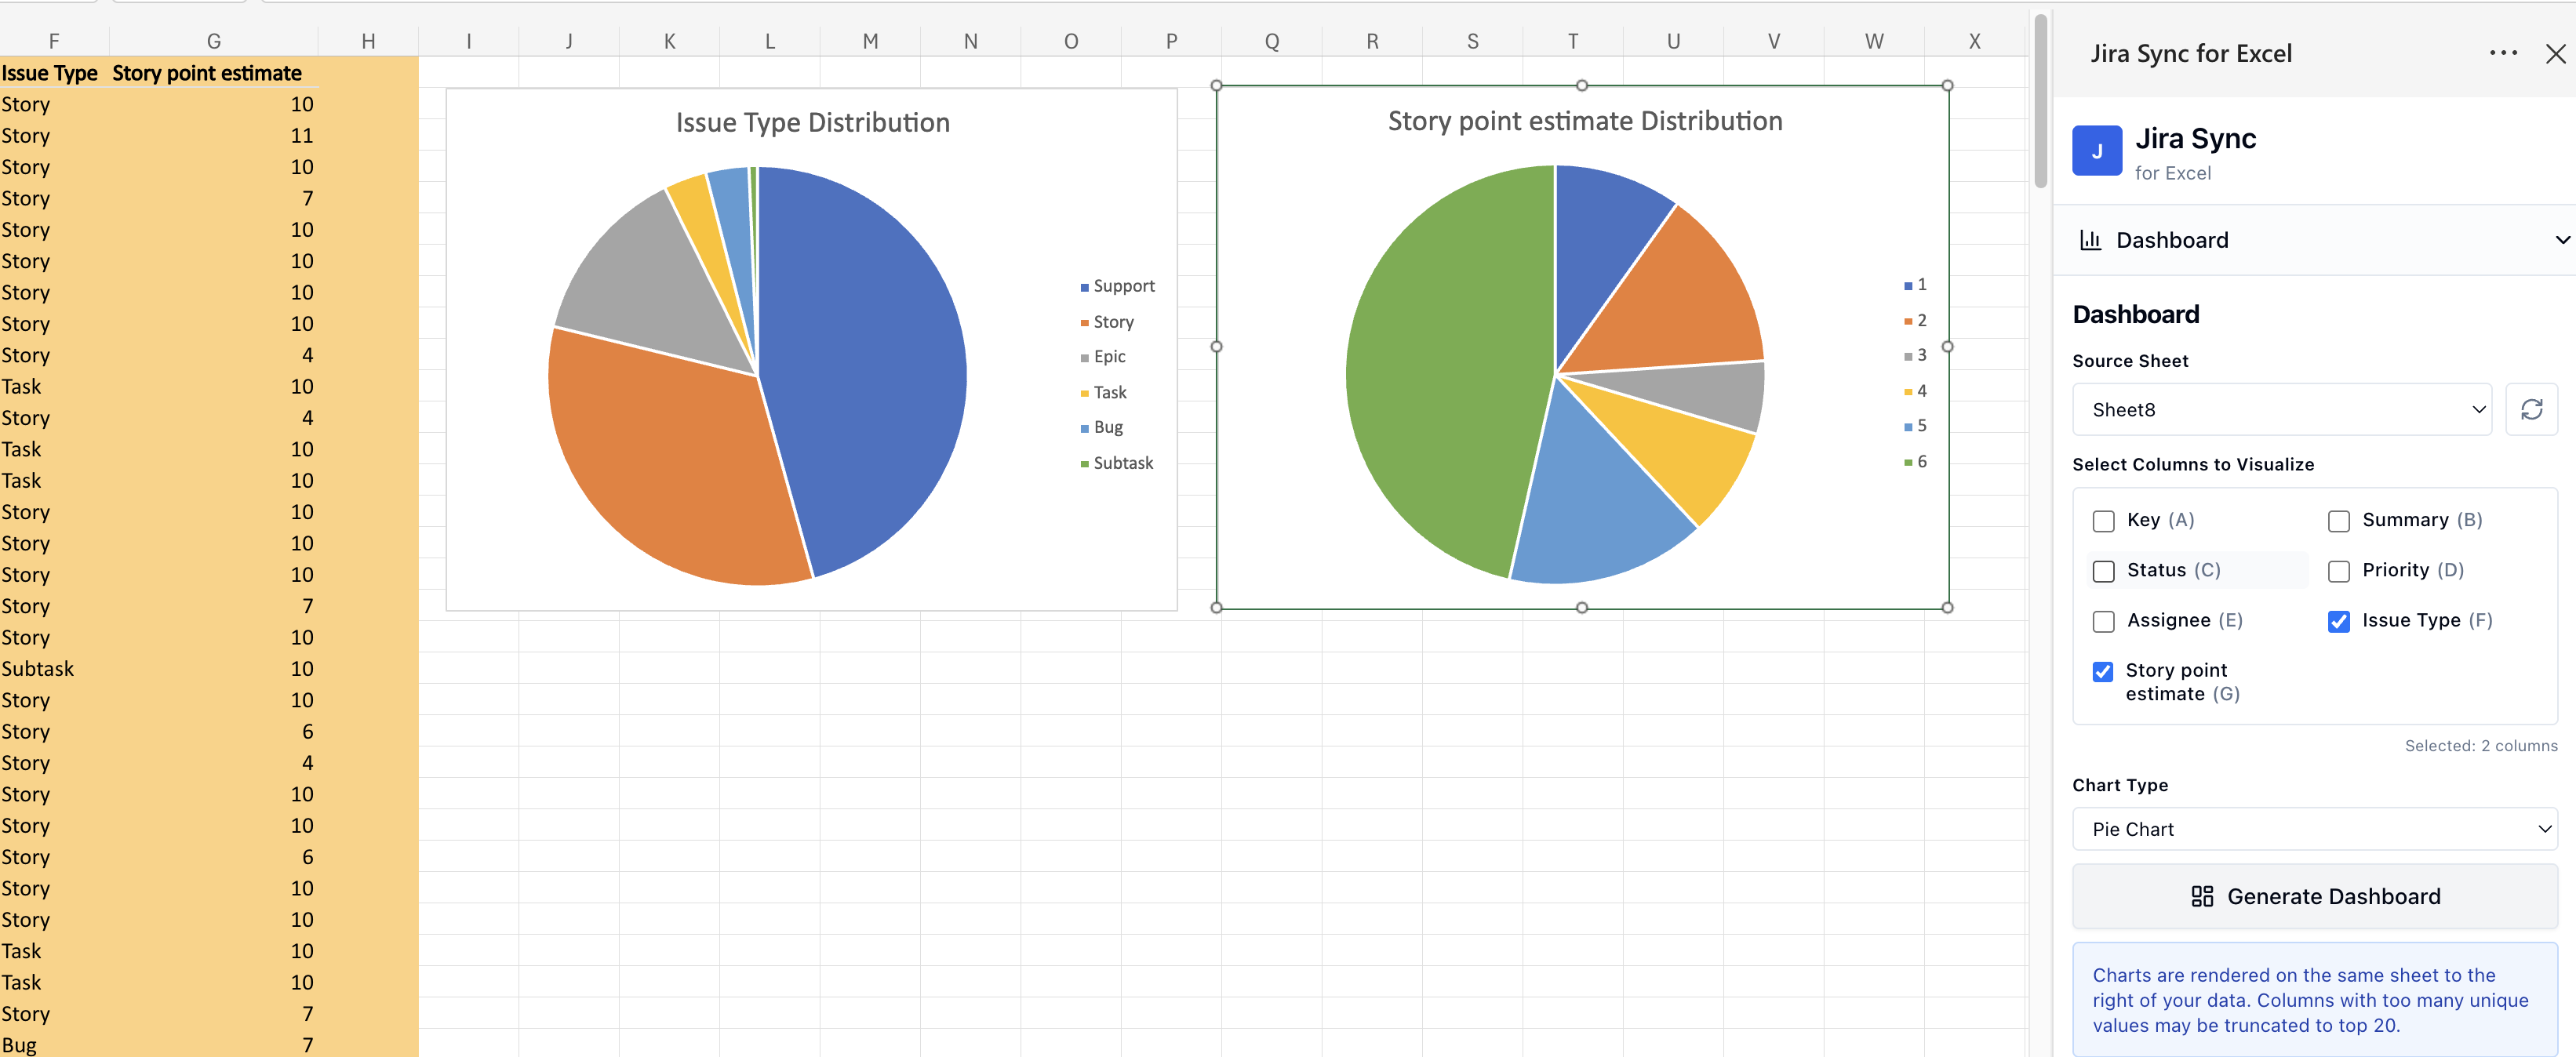Open the Source Sheet dropdown
The image size is (2576, 1057).
click(2281, 410)
